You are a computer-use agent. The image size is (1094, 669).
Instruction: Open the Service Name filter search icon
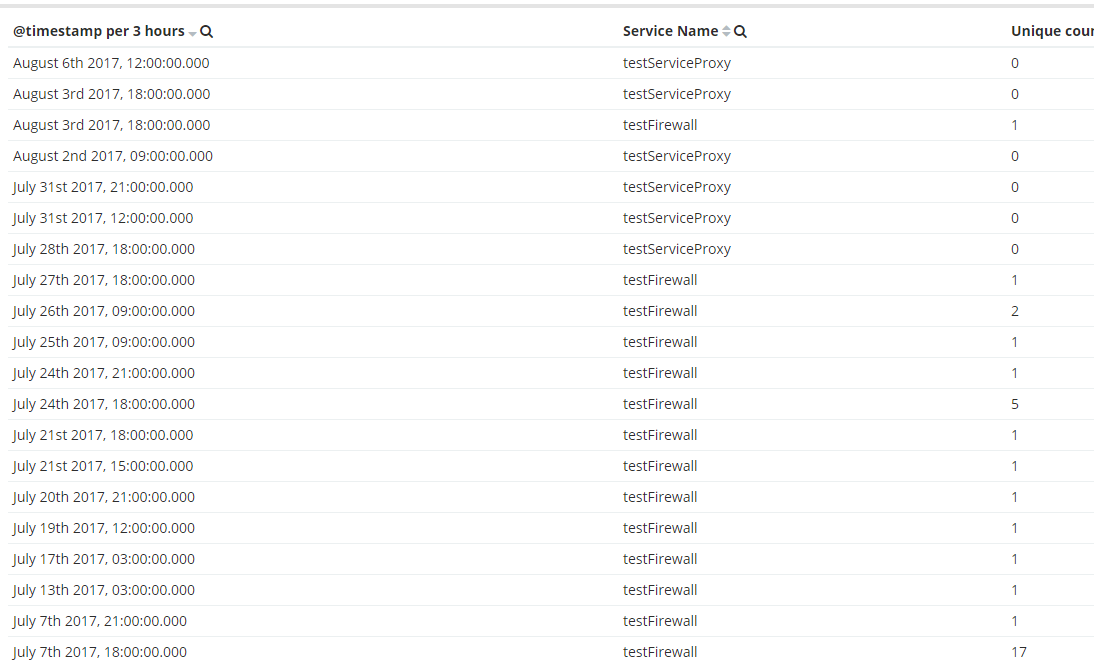(740, 31)
